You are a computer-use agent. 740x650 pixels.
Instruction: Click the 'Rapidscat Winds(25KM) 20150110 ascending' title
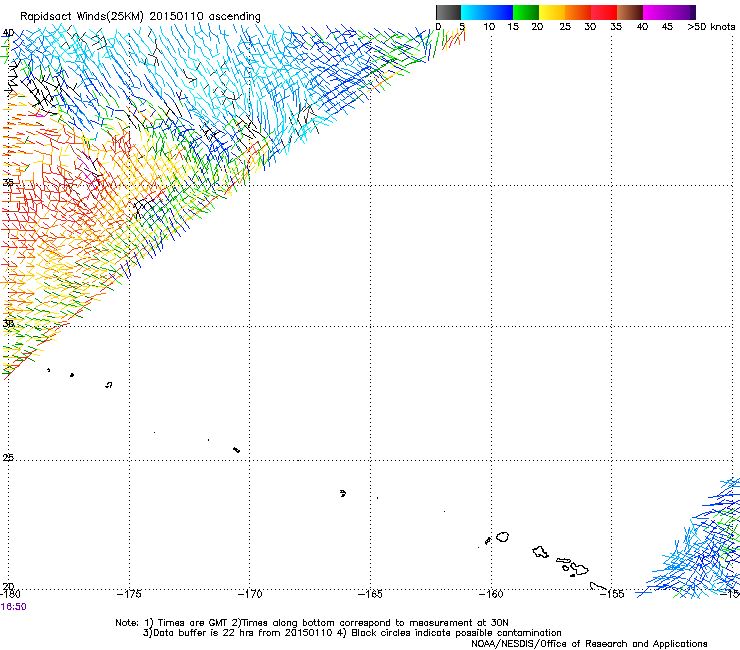click(140, 16)
